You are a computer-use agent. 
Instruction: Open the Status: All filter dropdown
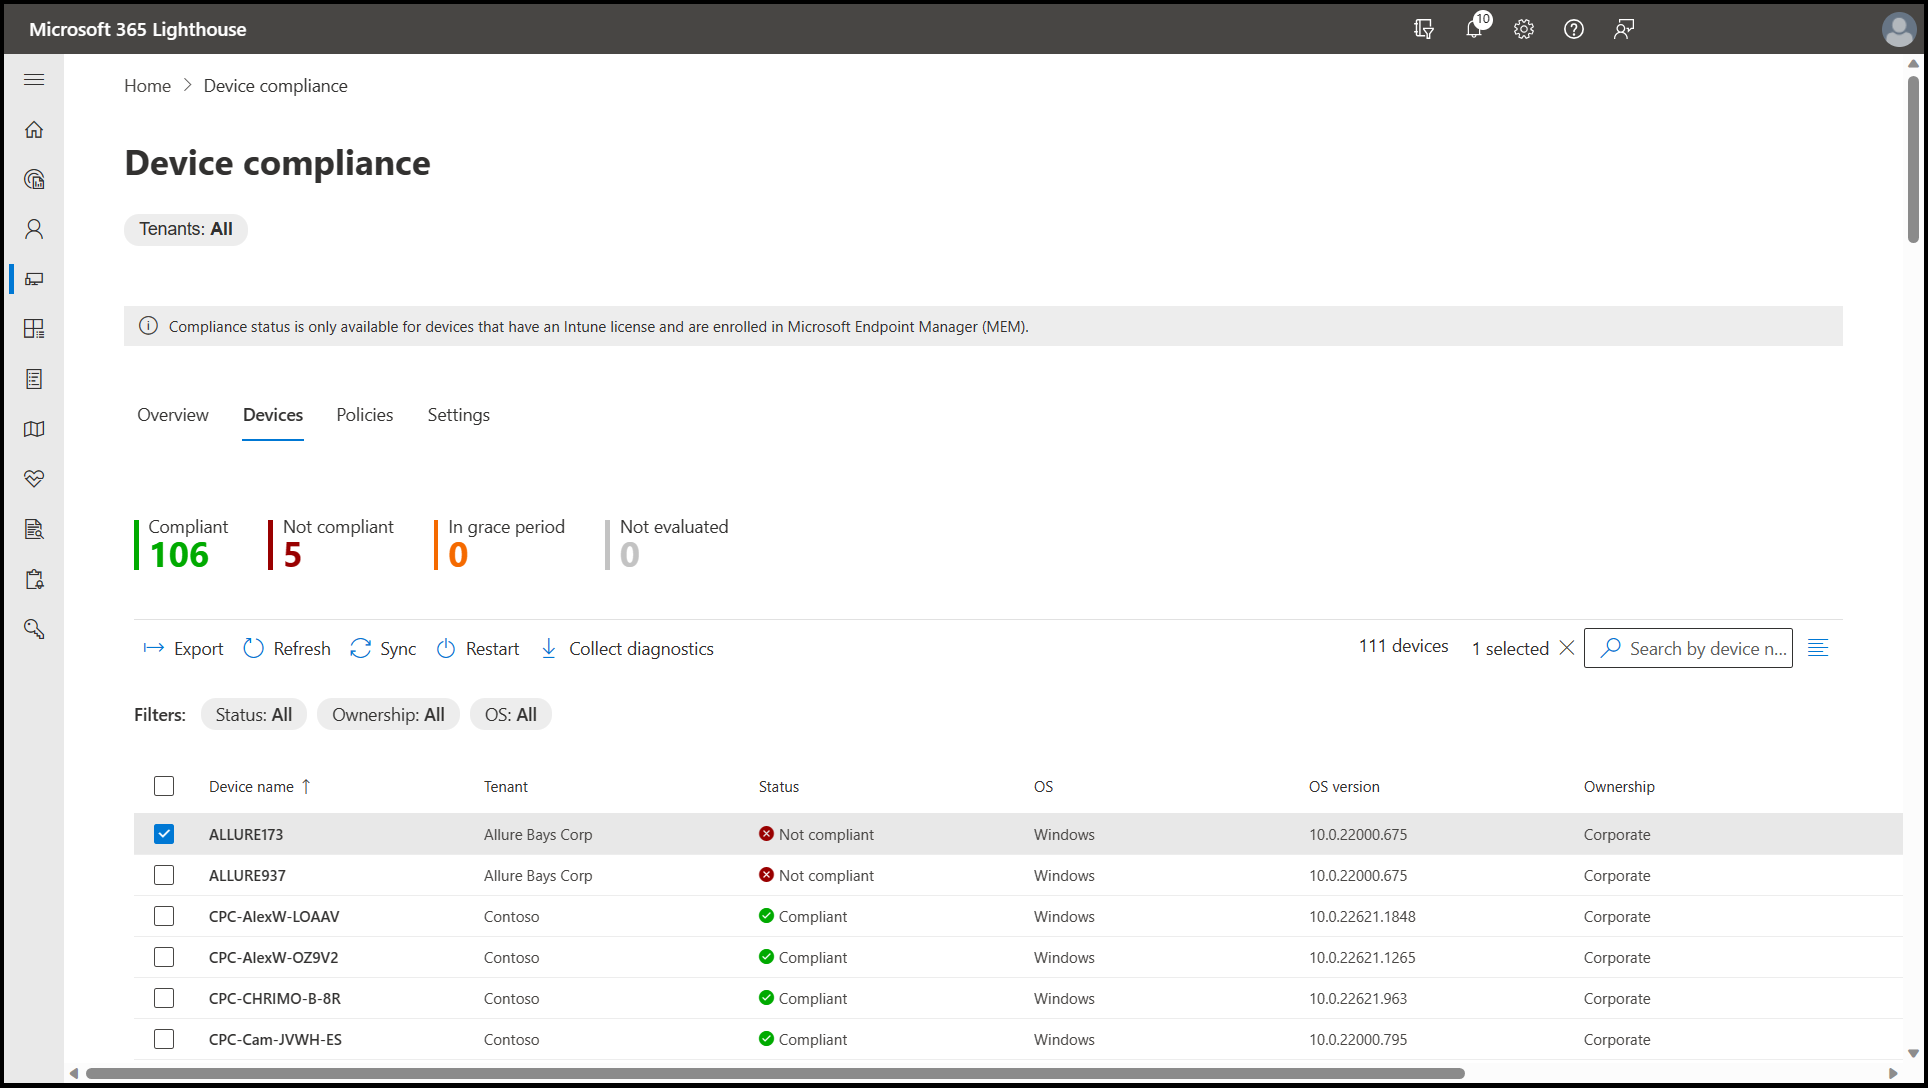point(254,715)
